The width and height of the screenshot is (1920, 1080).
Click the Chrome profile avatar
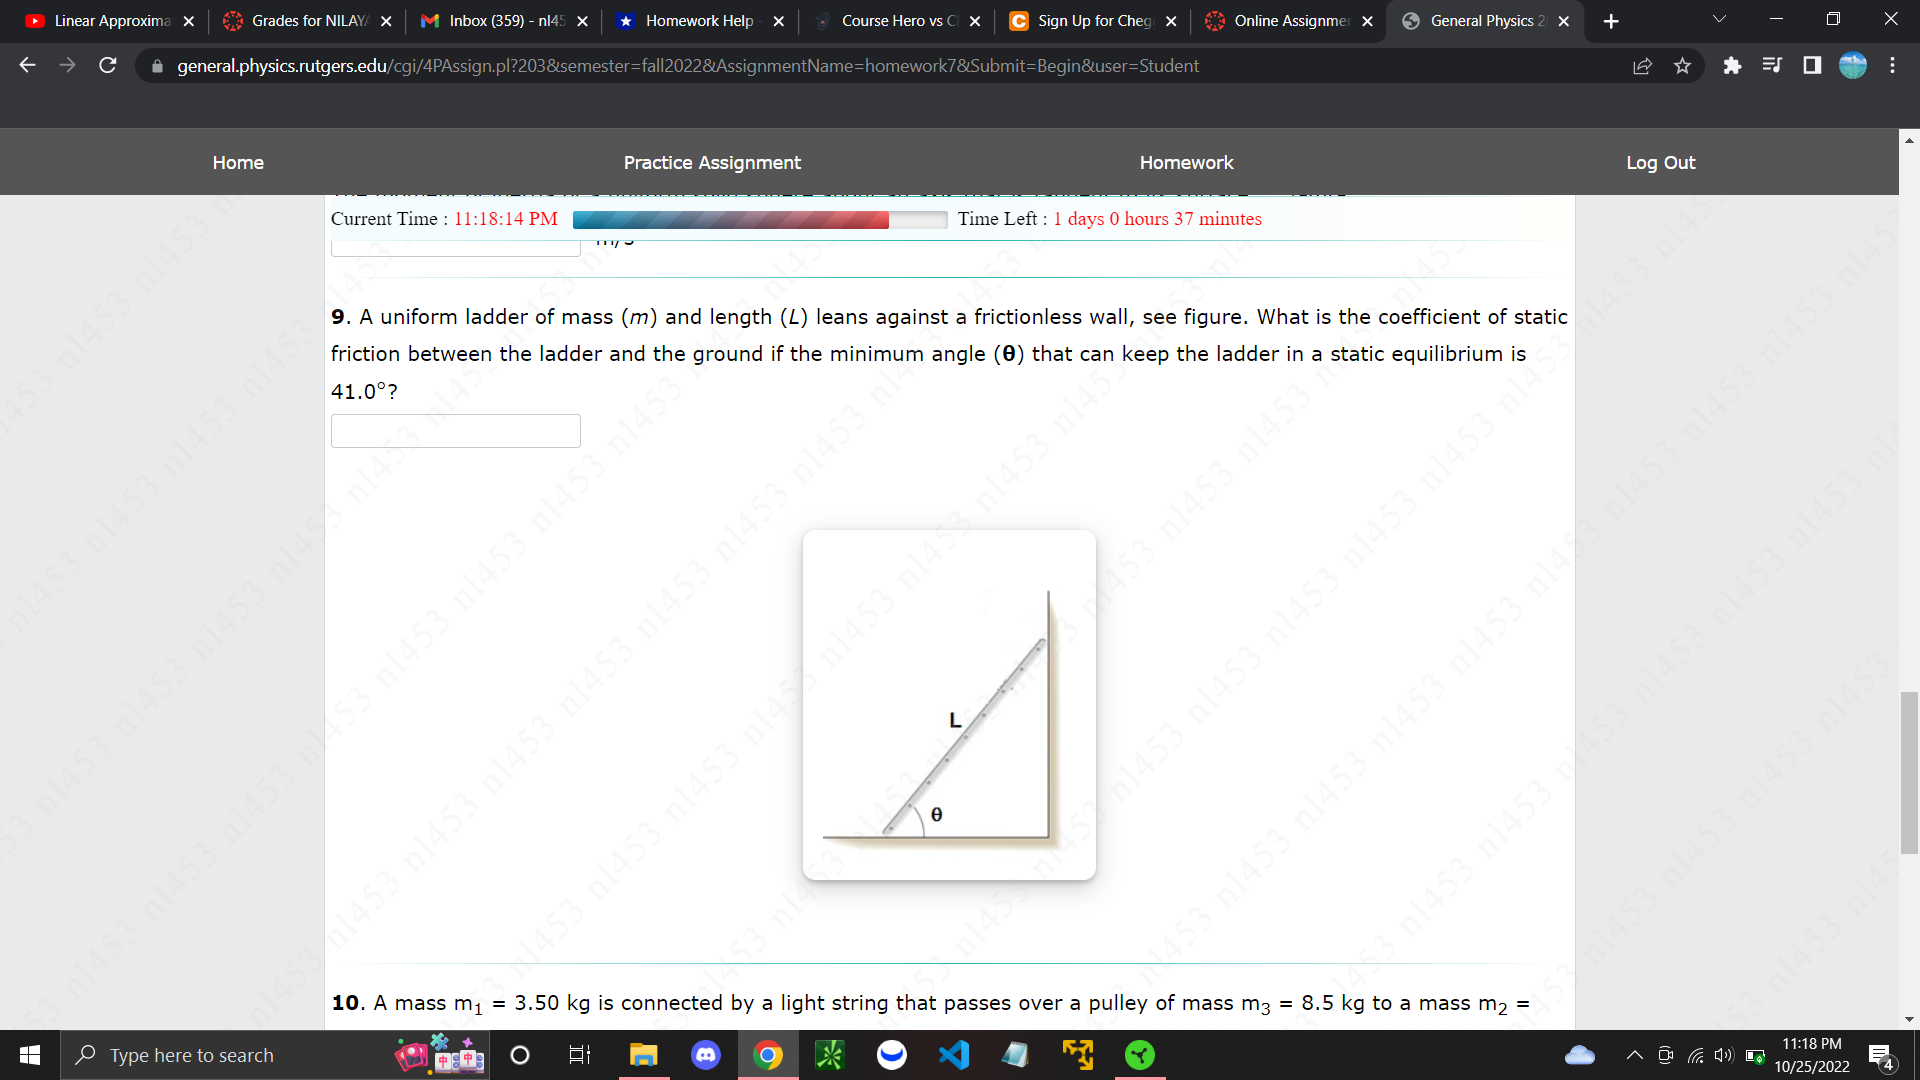[1852, 65]
